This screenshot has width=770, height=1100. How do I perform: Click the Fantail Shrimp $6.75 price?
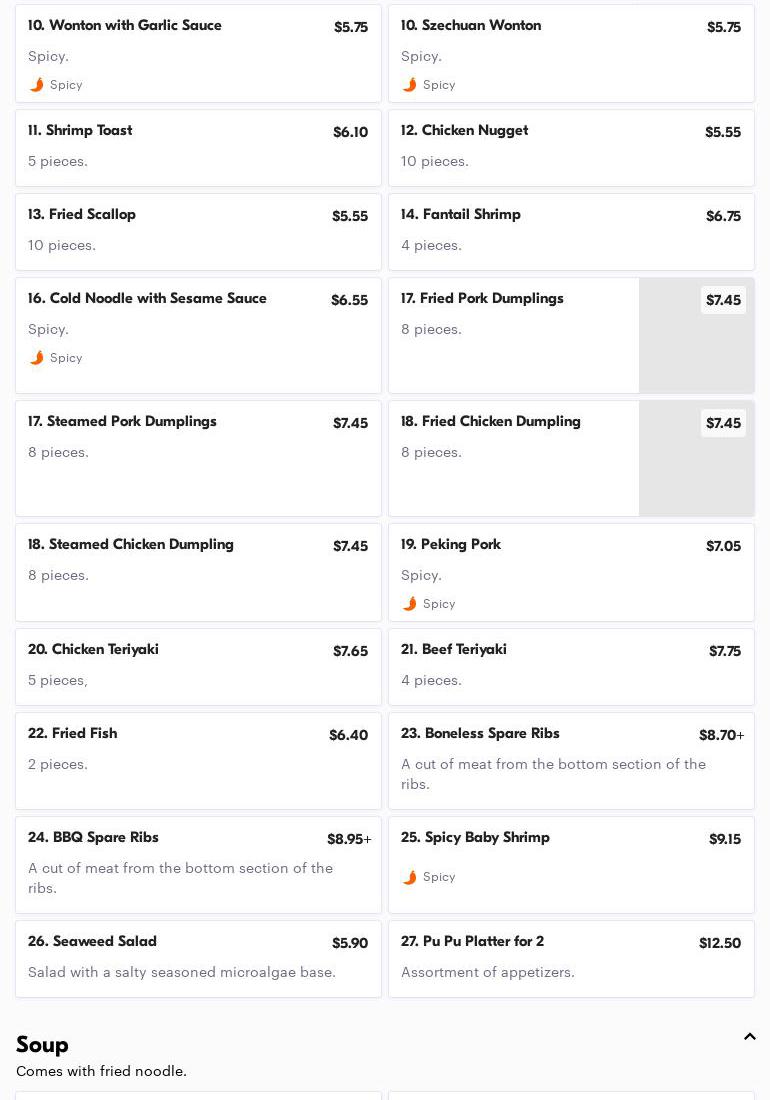click(723, 216)
